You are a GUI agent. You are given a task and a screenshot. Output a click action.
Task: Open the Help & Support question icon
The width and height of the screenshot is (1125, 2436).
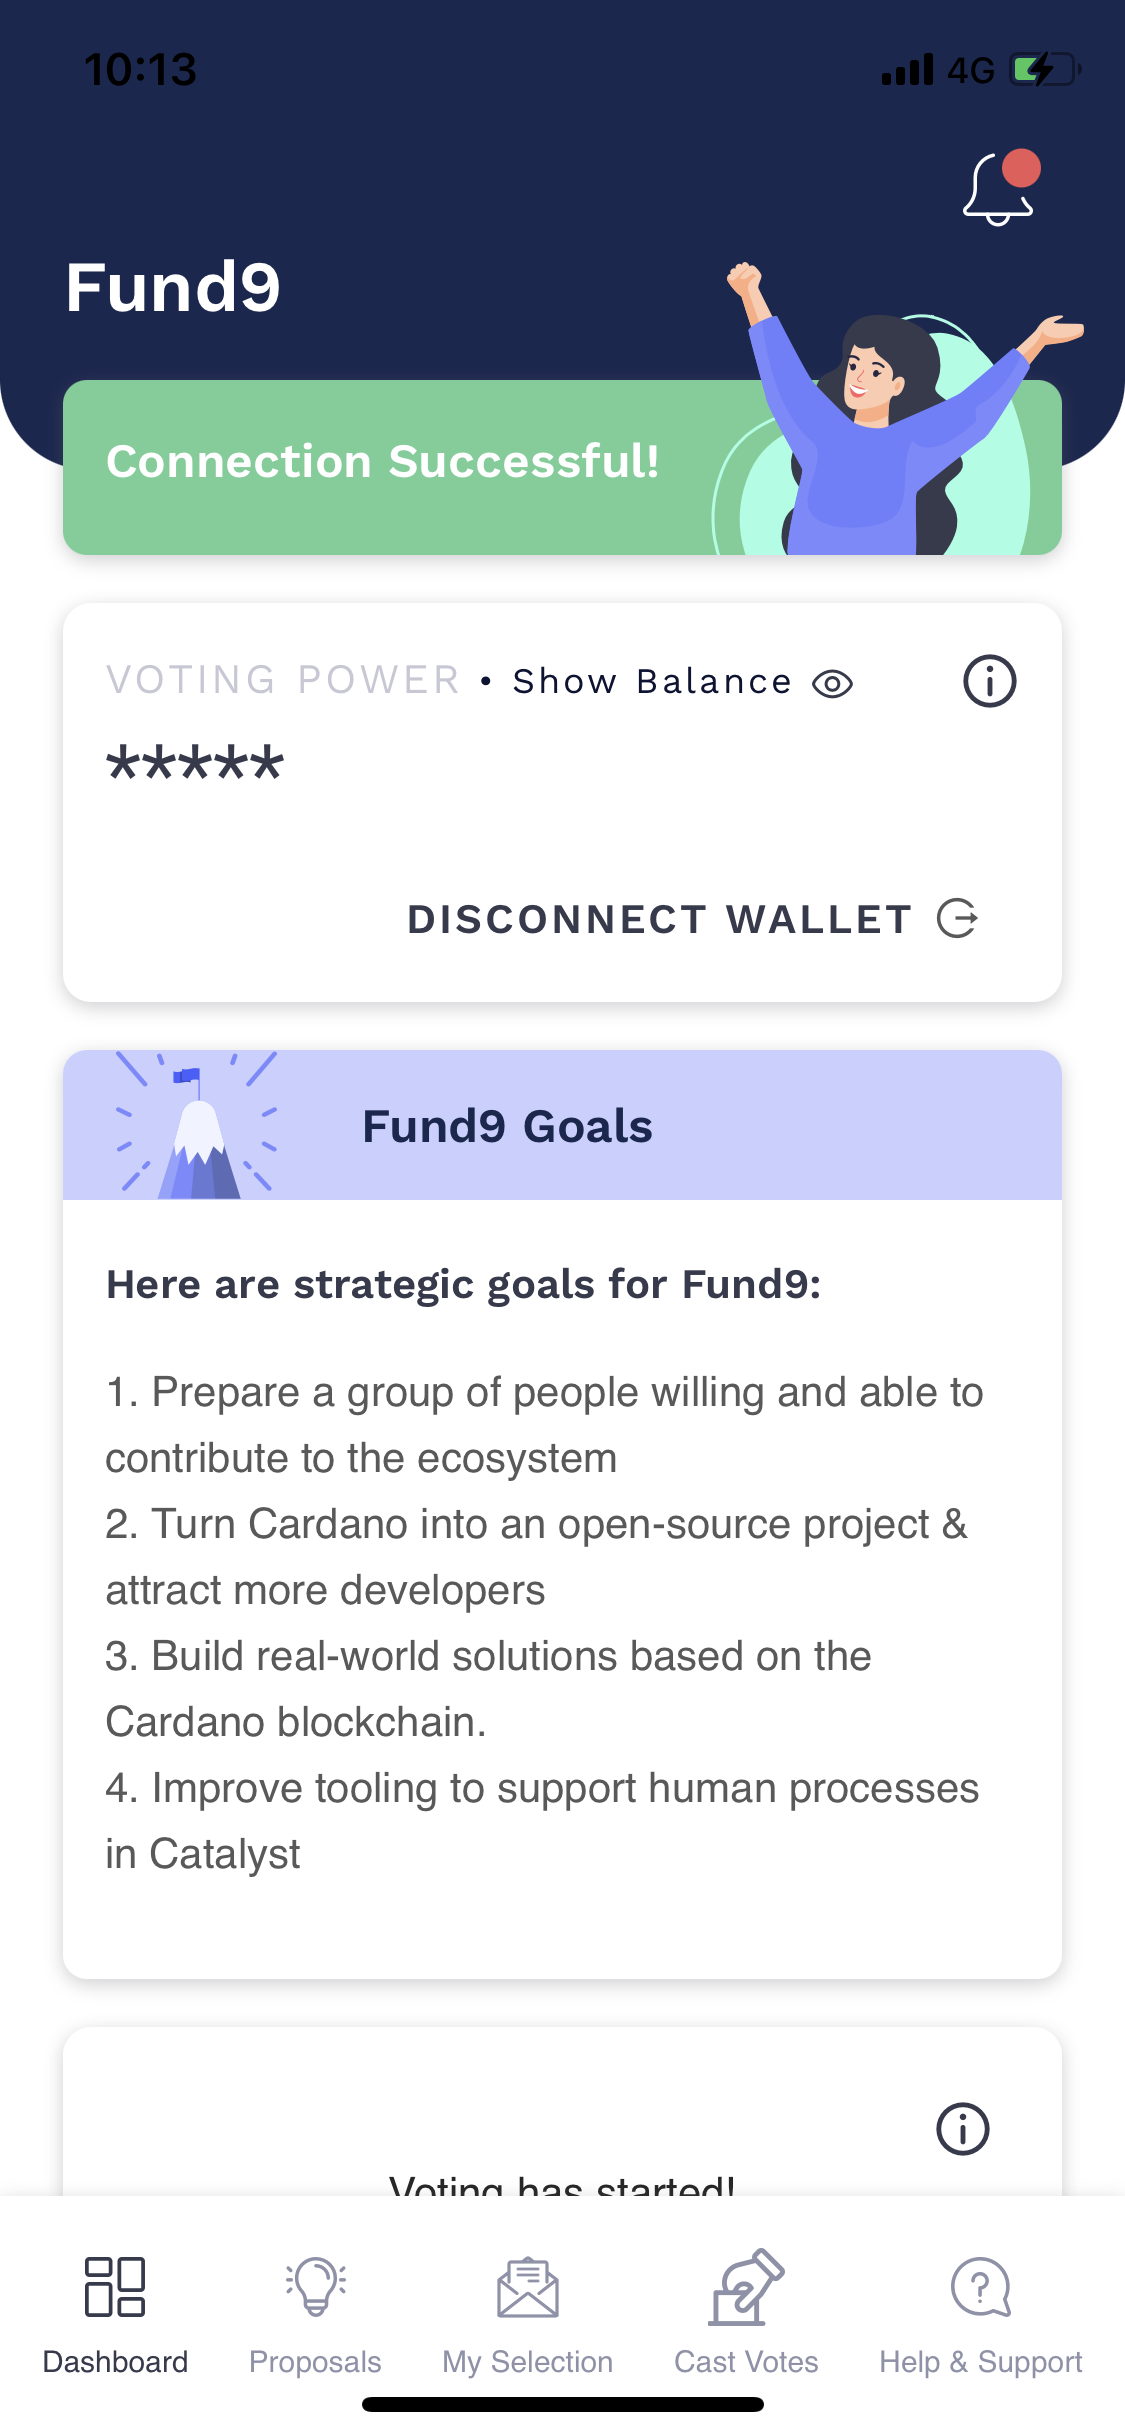980,2288
